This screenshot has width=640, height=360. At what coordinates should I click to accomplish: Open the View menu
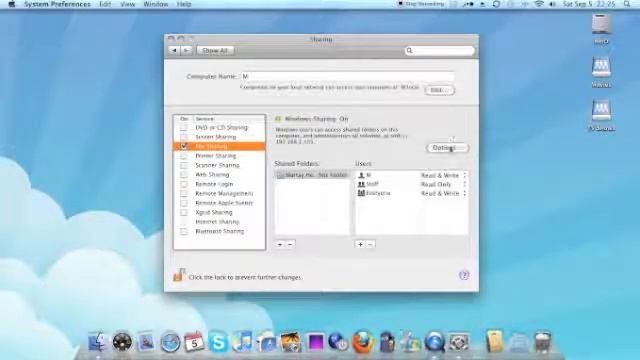click(127, 4)
